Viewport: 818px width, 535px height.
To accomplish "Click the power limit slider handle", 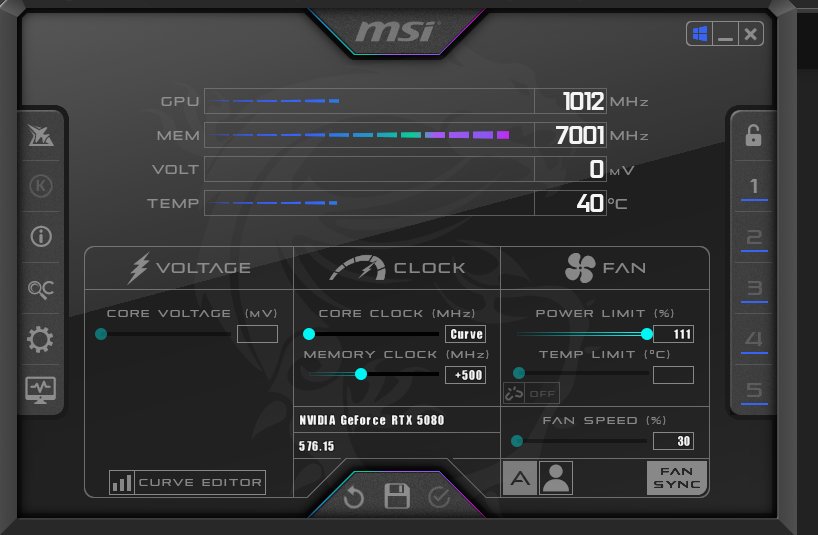I will point(647,334).
